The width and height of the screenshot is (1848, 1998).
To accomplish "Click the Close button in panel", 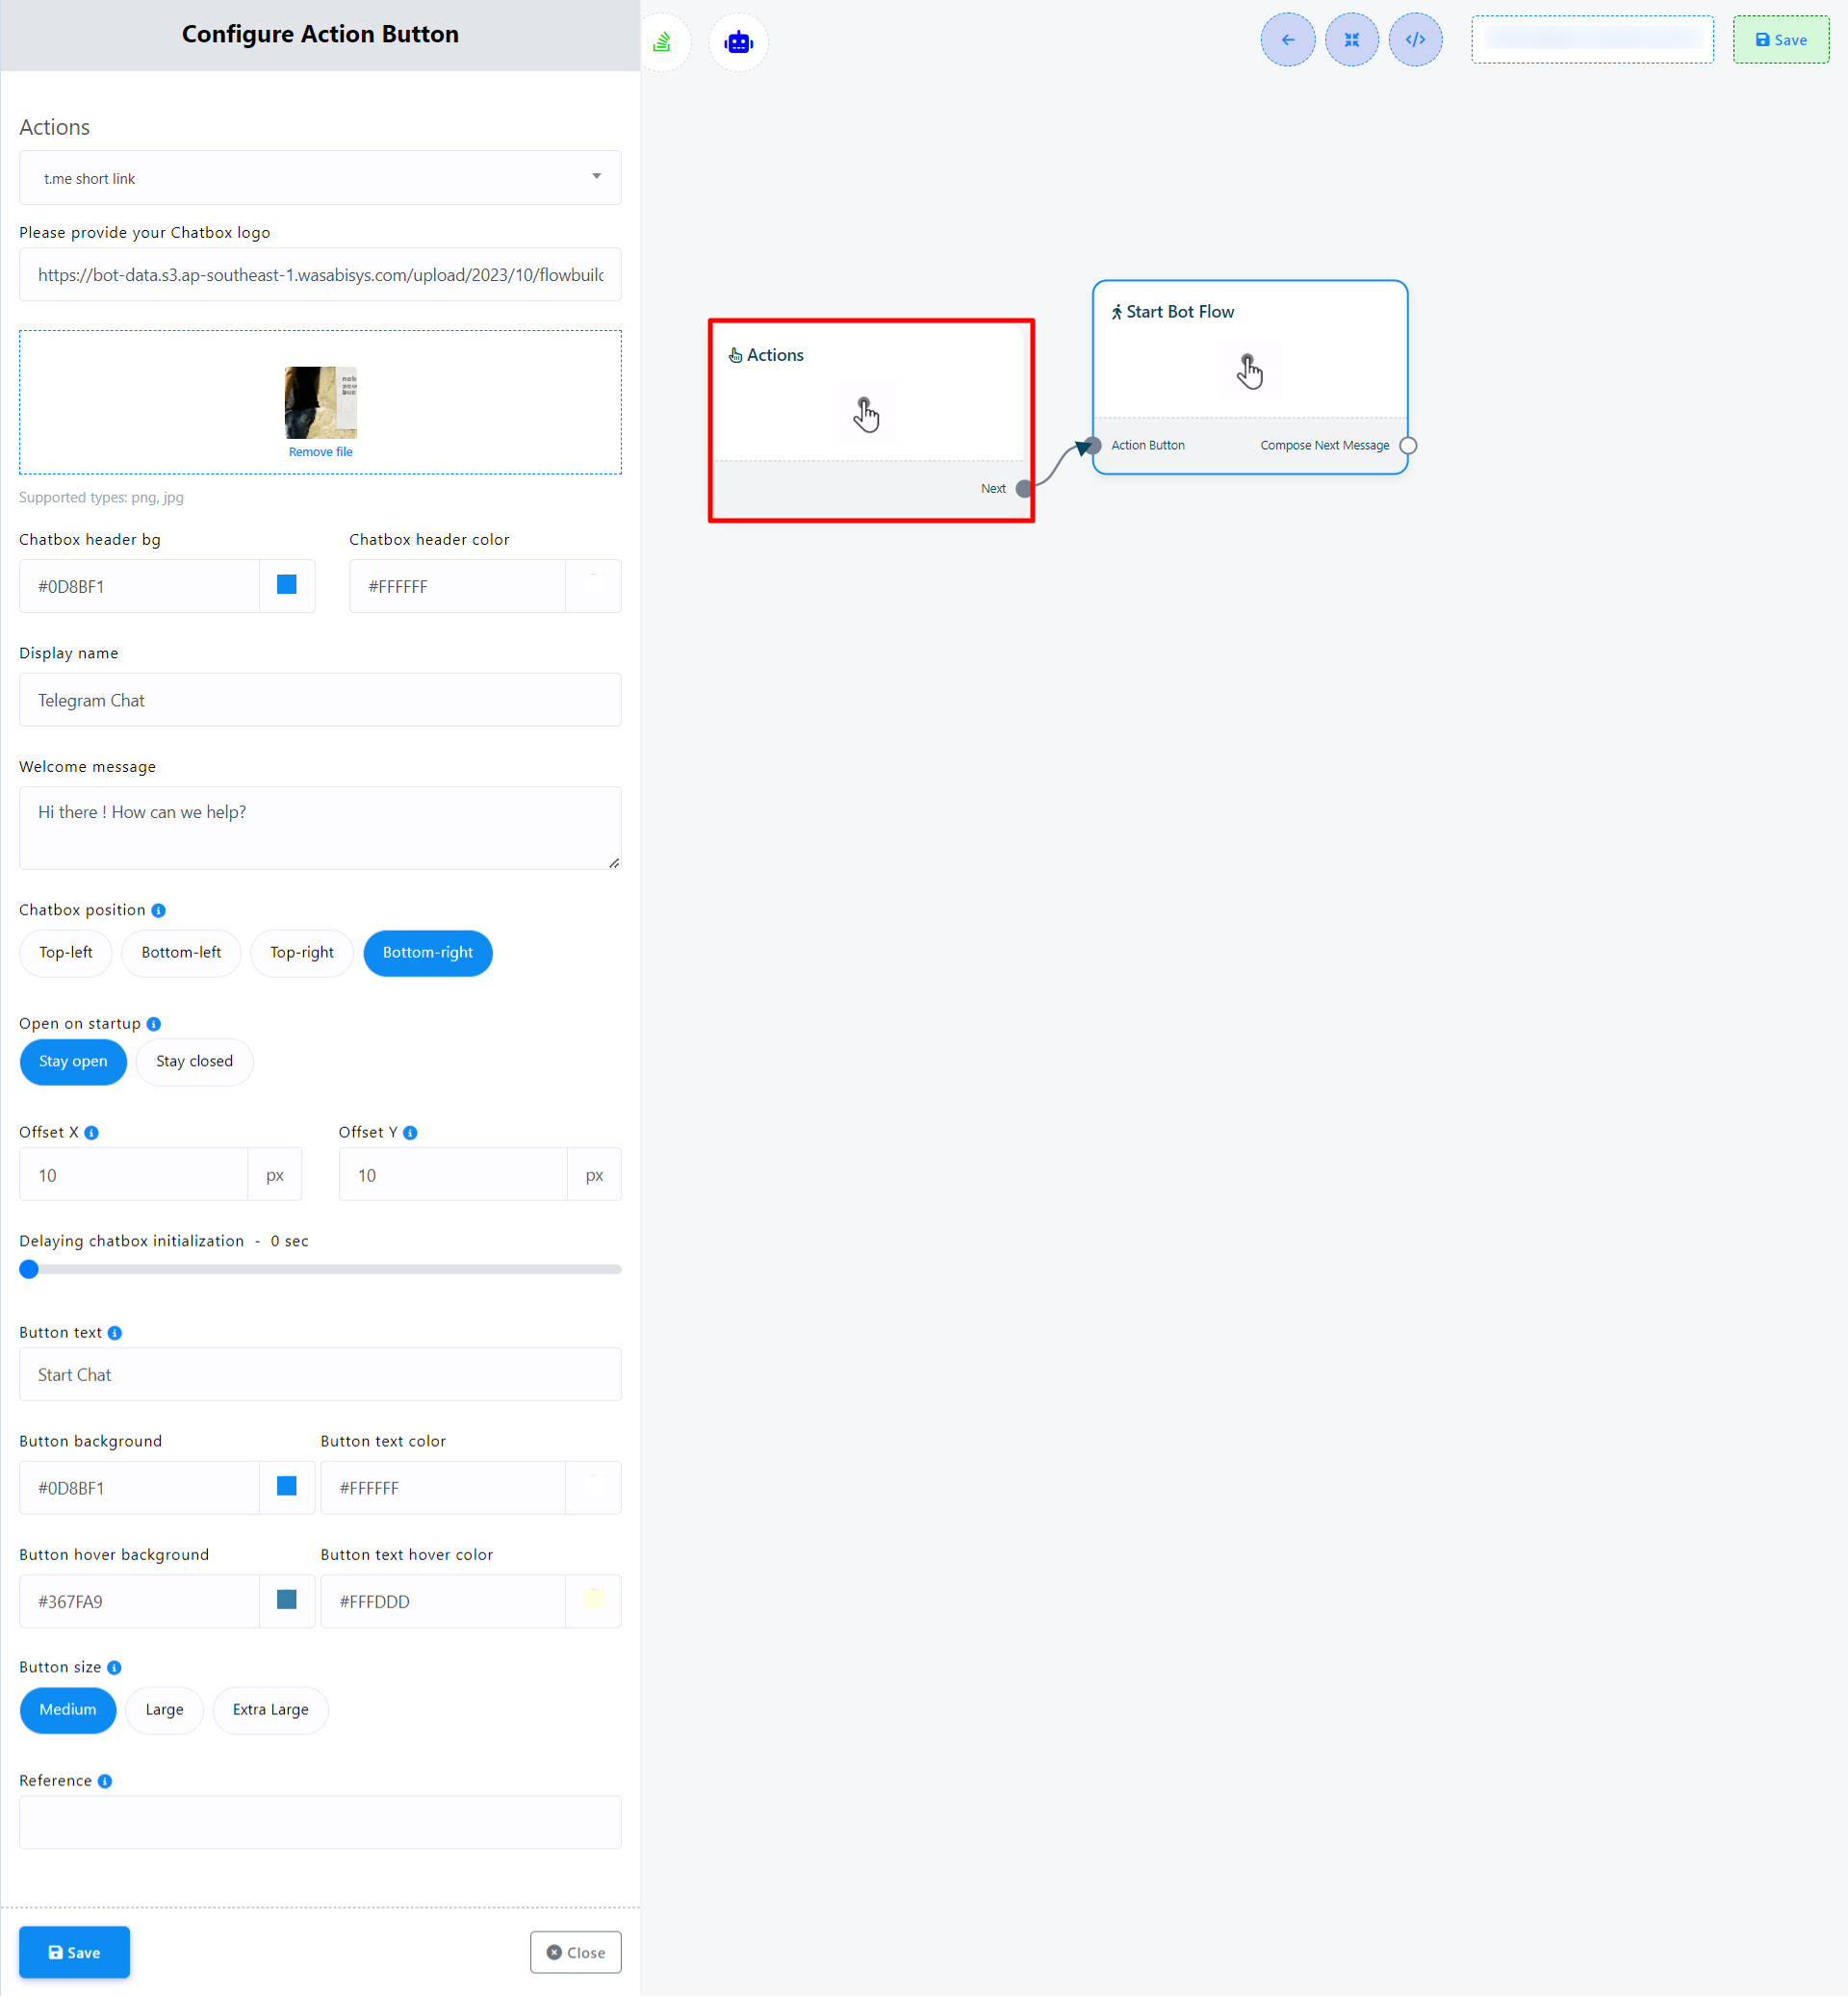I will 575,1952.
